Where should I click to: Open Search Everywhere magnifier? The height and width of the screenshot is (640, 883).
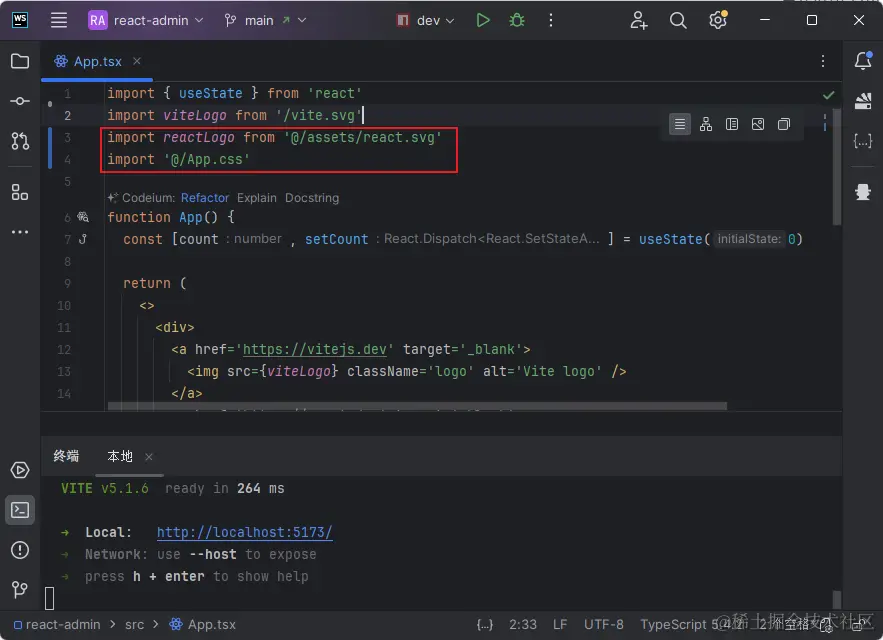point(678,20)
